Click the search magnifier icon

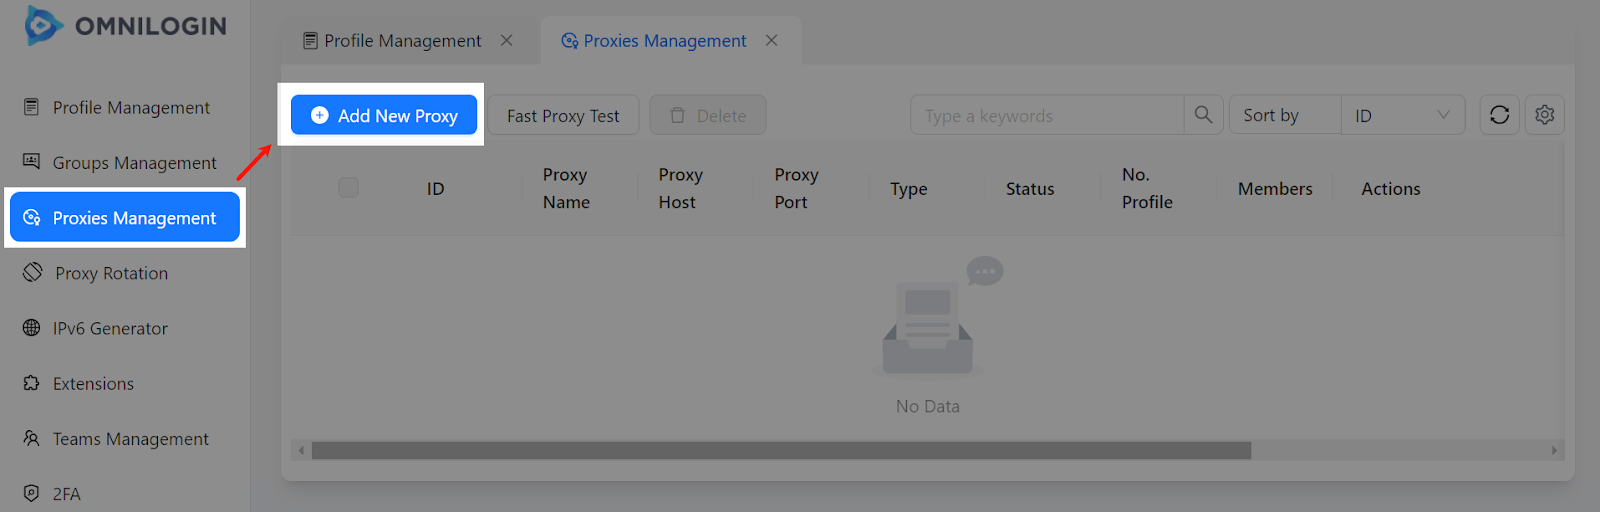(x=1203, y=115)
